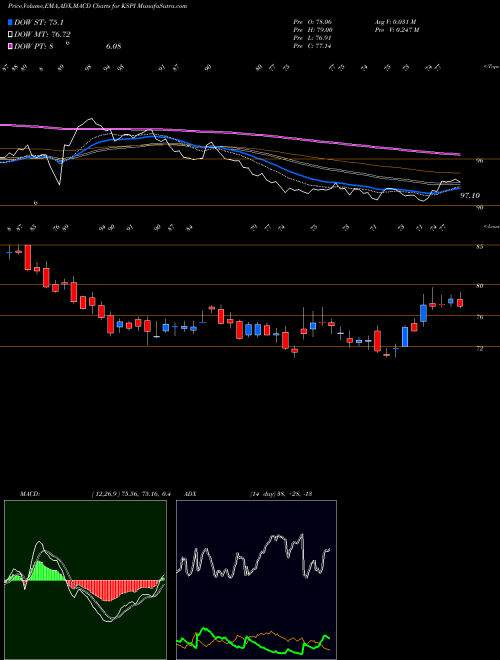Click the '80' price axis label
Image resolution: width=500 pixels, height=660 pixels.
(479, 286)
